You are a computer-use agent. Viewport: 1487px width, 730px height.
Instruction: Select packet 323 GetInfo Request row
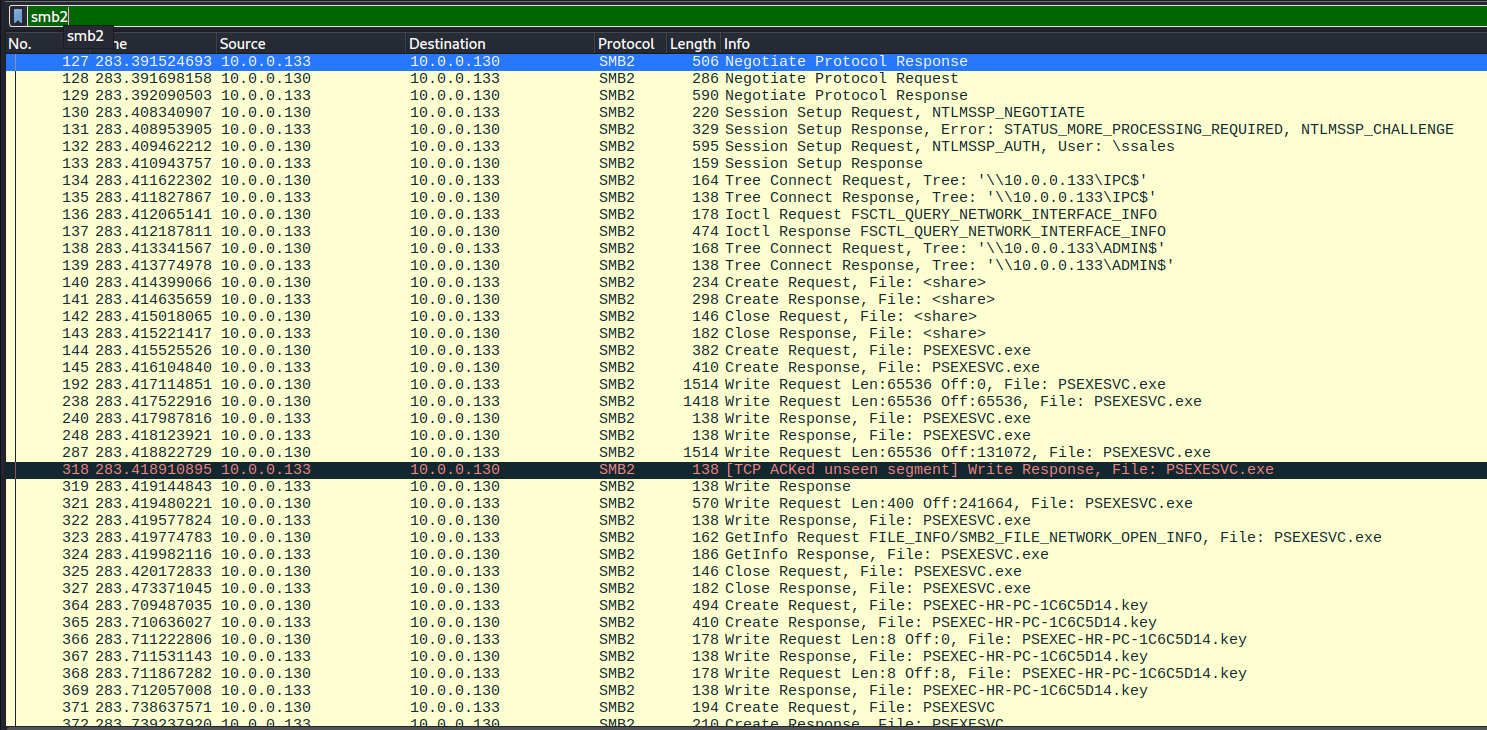click(x=745, y=537)
